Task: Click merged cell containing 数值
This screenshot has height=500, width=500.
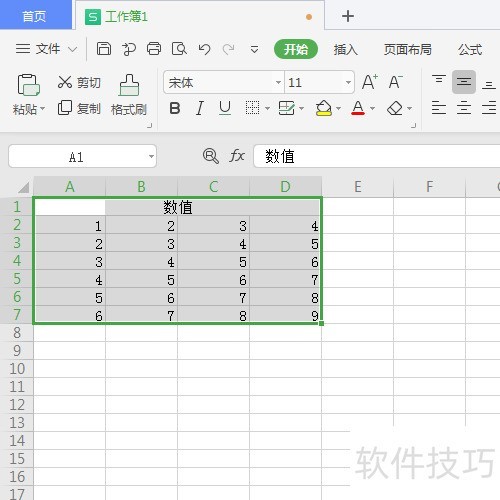Action: pyautogui.click(x=178, y=207)
